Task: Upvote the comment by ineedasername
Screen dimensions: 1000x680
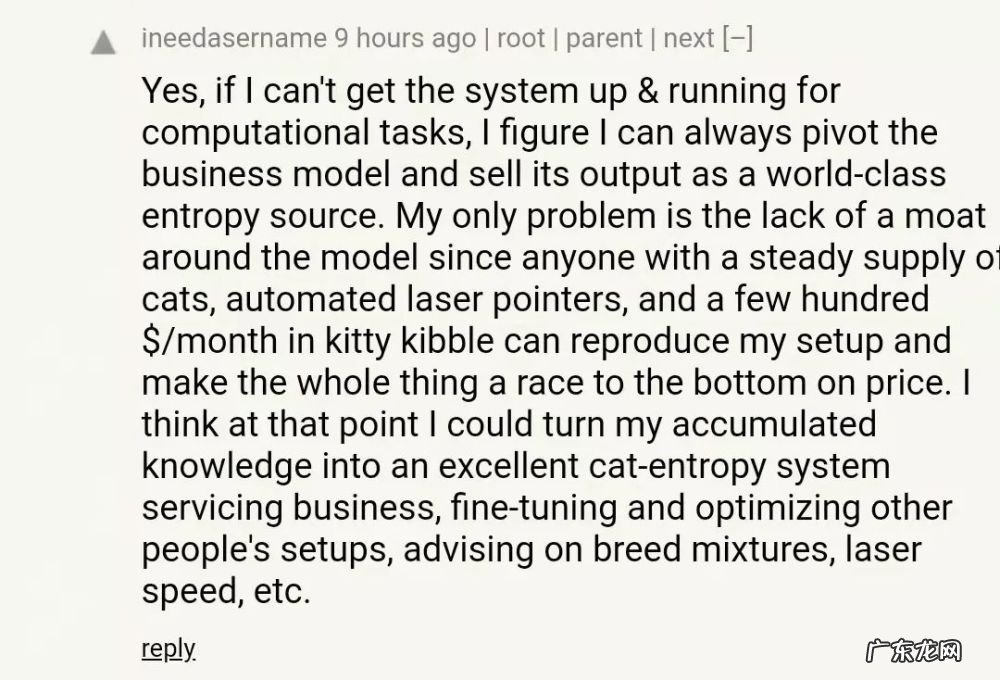Action: pyautogui.click(x=103, y=43)
